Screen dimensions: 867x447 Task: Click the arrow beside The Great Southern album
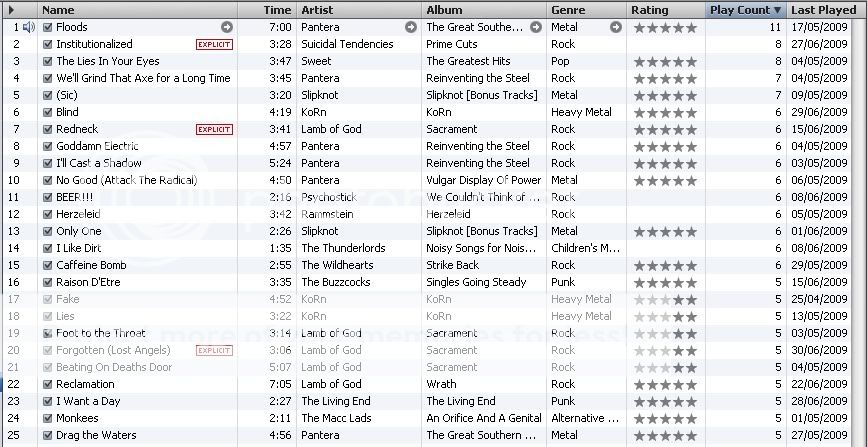536,27
